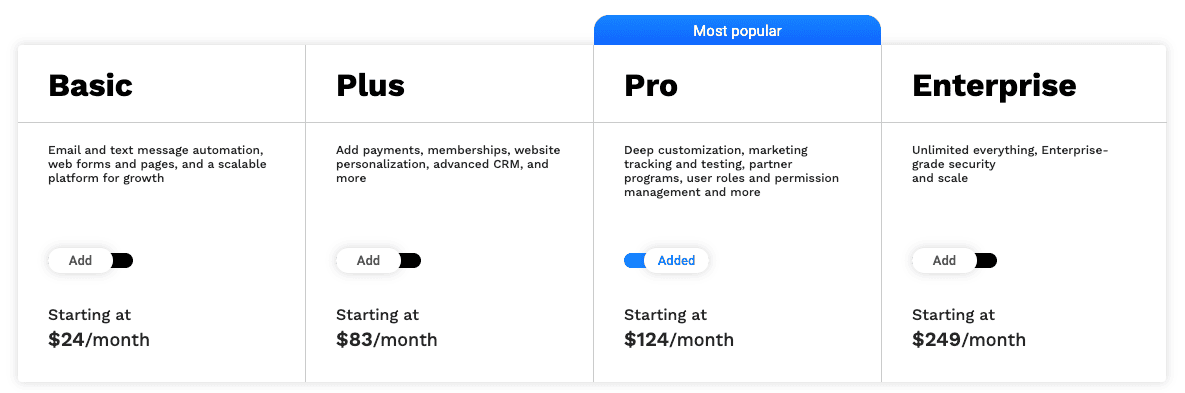The image size is (1185, 393).
Task: Click Pro description about deep customization
Action: [732, 171]
